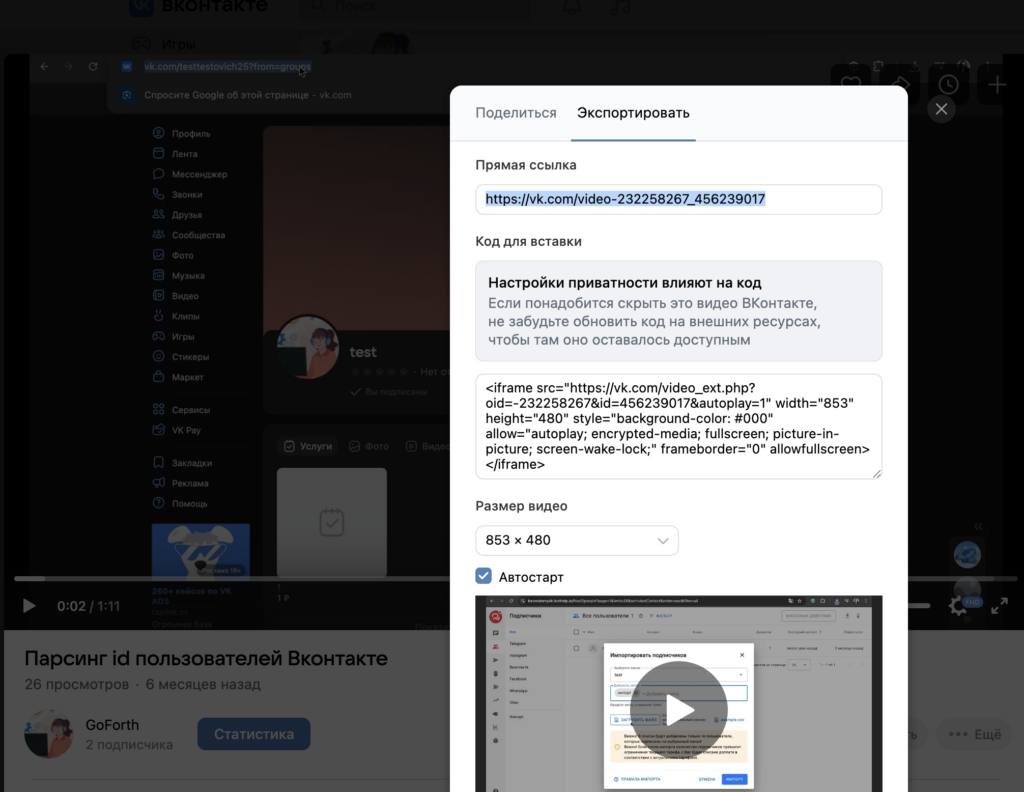Select the Экспортировать tab
This screenshot has width=1024, height=792.
coord(633,113)
